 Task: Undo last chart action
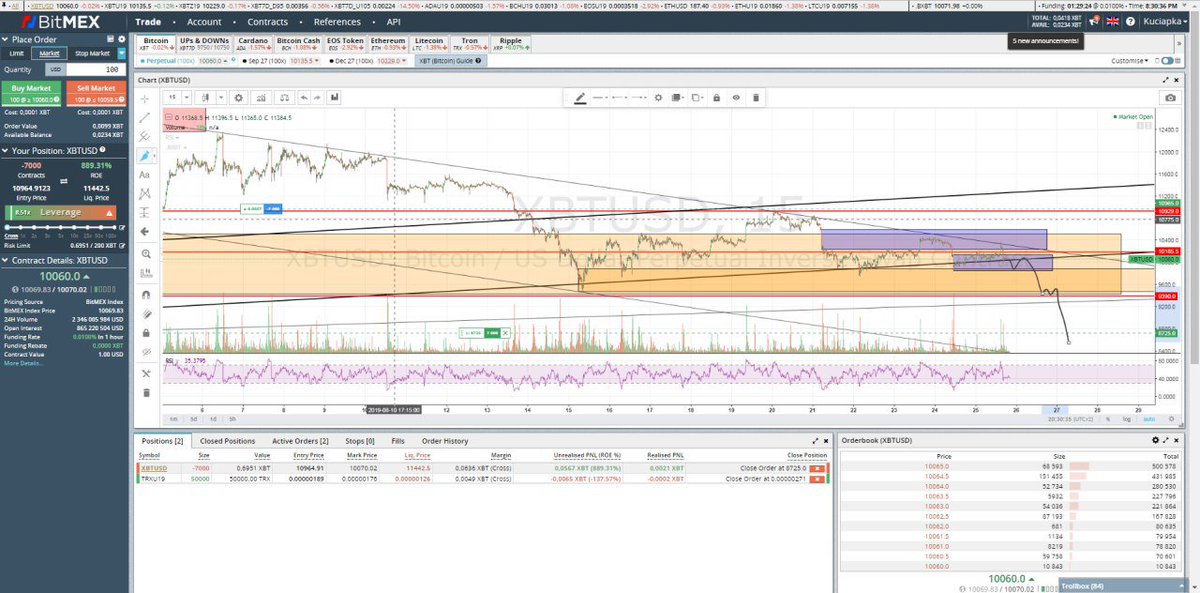[x=304, y=98]
